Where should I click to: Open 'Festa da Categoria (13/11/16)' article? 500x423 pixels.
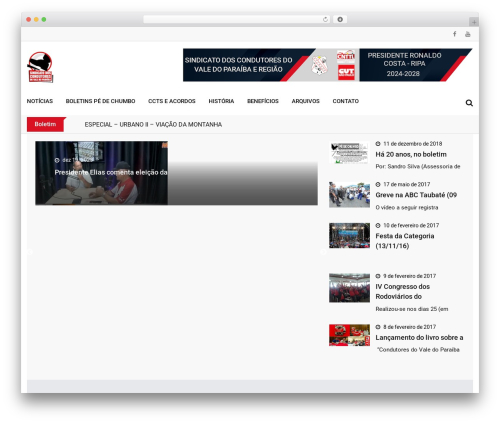pos(405,241)
